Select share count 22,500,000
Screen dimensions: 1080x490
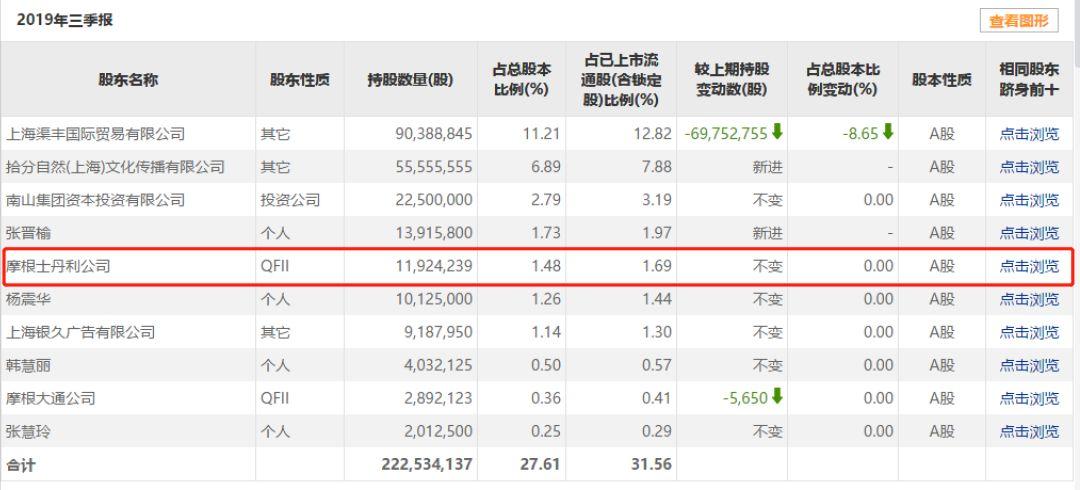[x=434, y=200]
